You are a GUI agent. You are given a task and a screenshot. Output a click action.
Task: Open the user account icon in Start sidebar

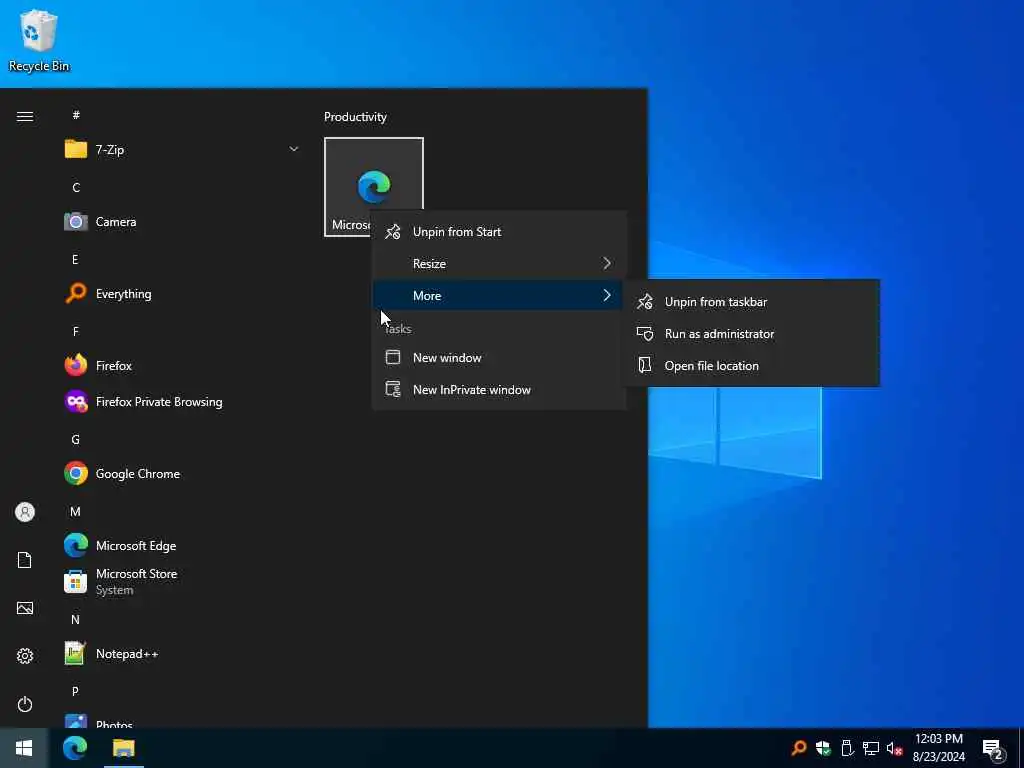click(x=25, y=512)
